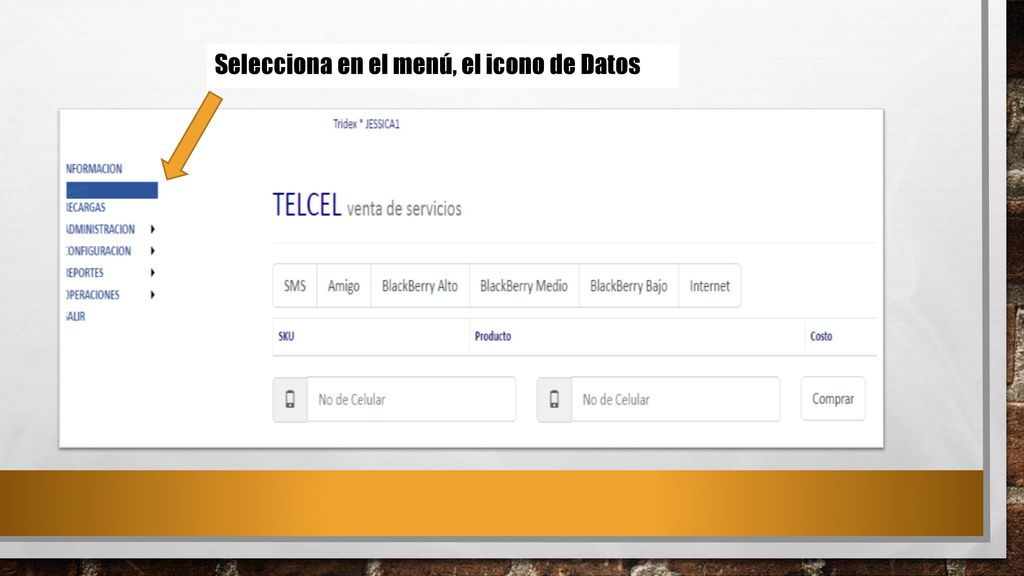Click the phone icon beside second No de Celular field
This screenshot has width=1024, height=576.
(554, 399)
